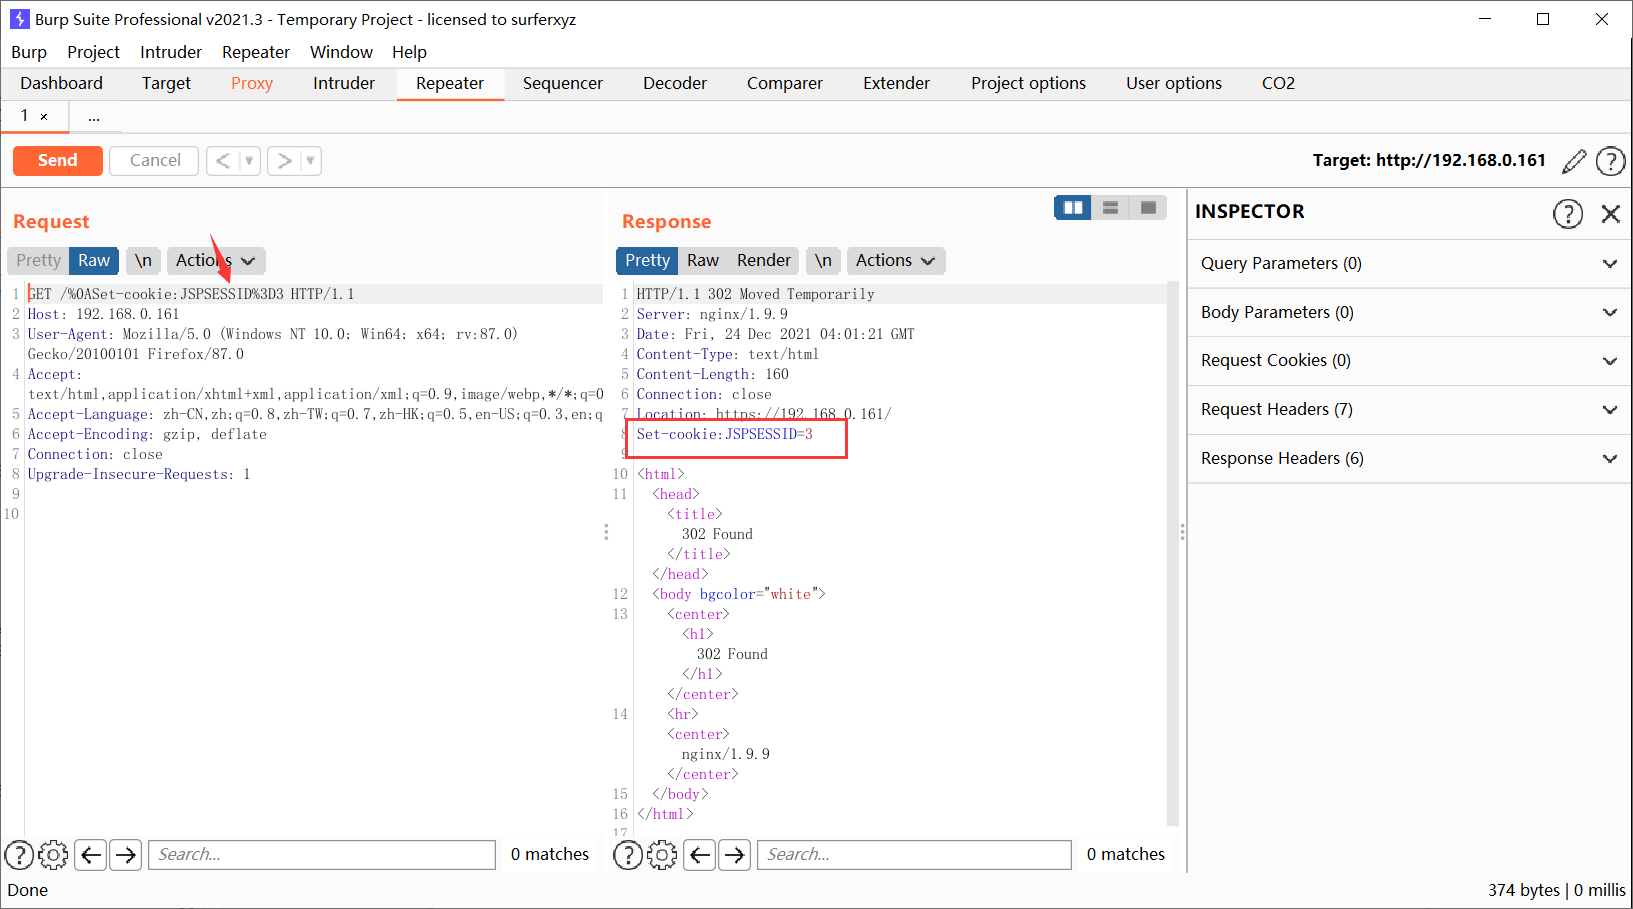Close the Inspector panel
The image size is (1633, 909).
click(x=1610, y=213)
